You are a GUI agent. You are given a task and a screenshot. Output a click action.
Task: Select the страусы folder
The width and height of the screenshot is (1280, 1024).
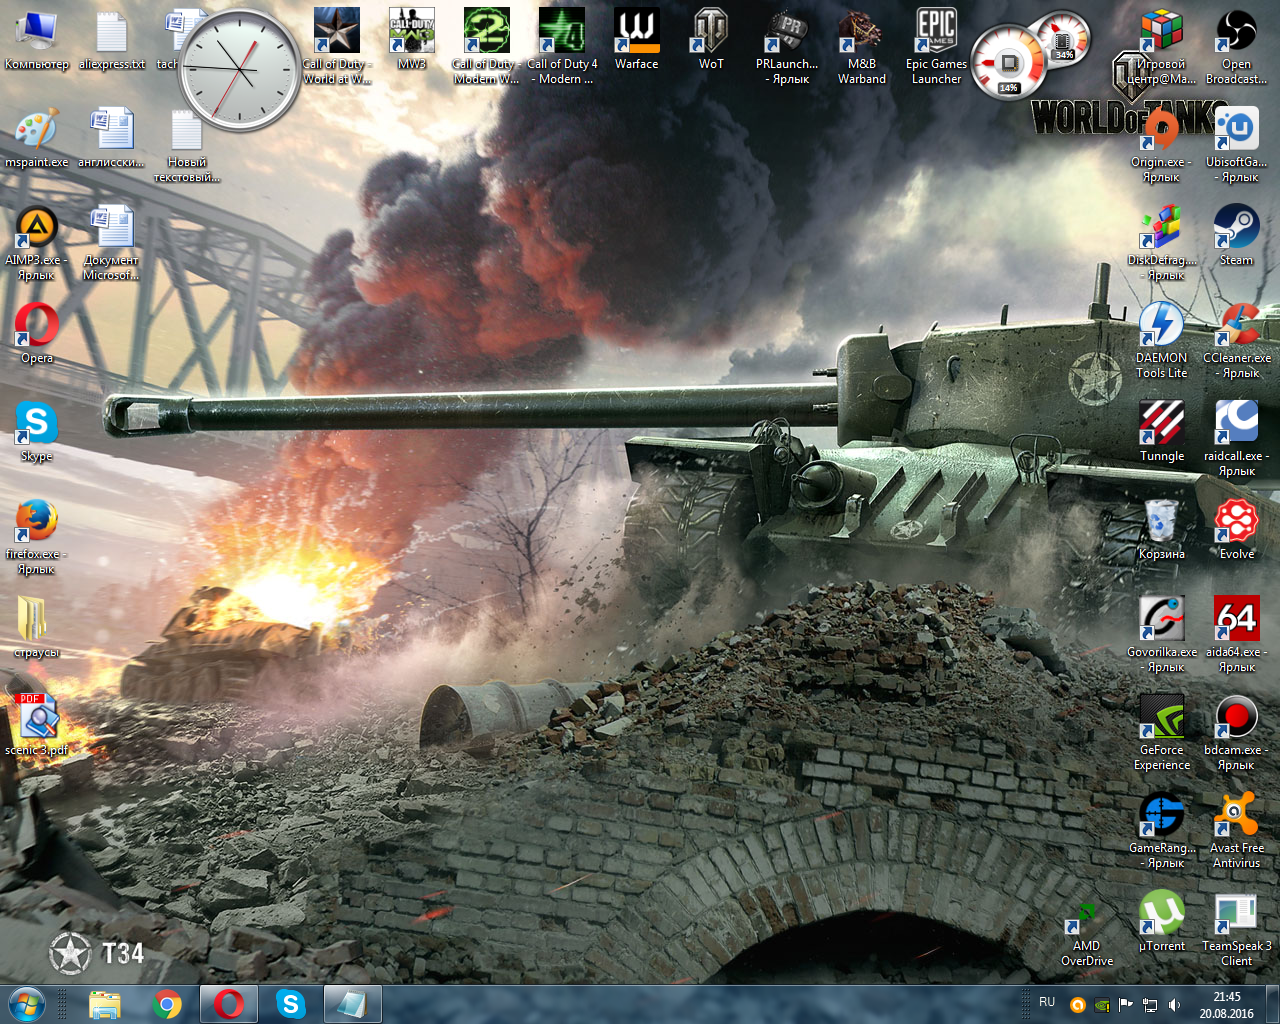[37, 628]
